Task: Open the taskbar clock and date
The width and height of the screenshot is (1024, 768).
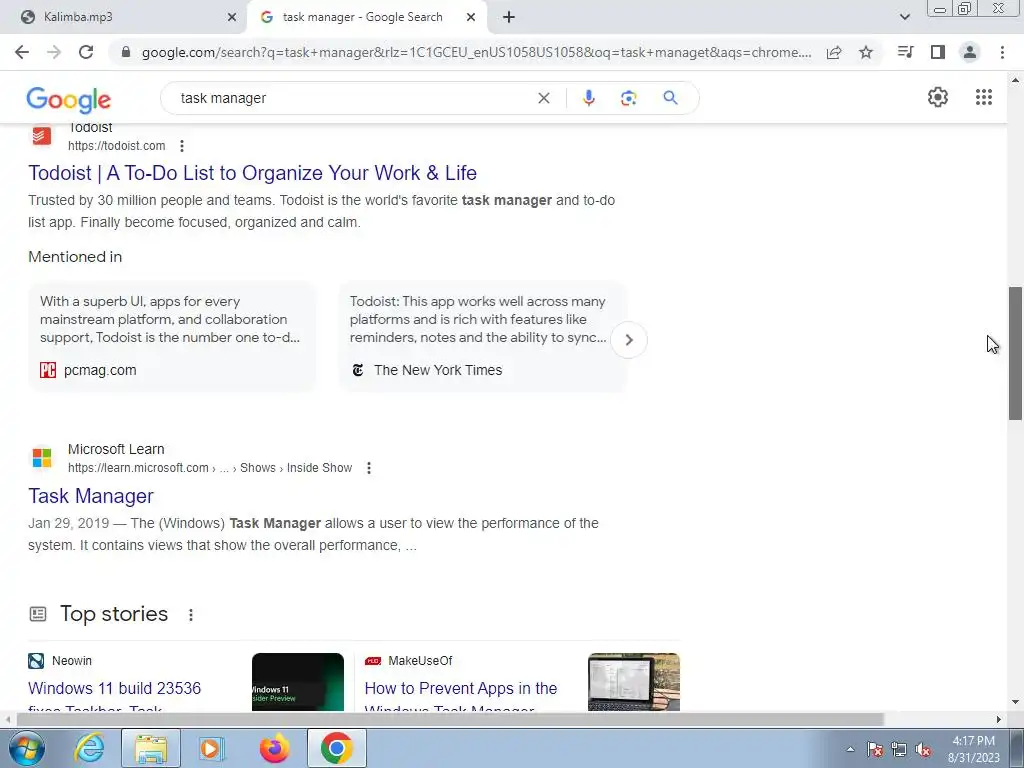Action: (x=974, y=749)
